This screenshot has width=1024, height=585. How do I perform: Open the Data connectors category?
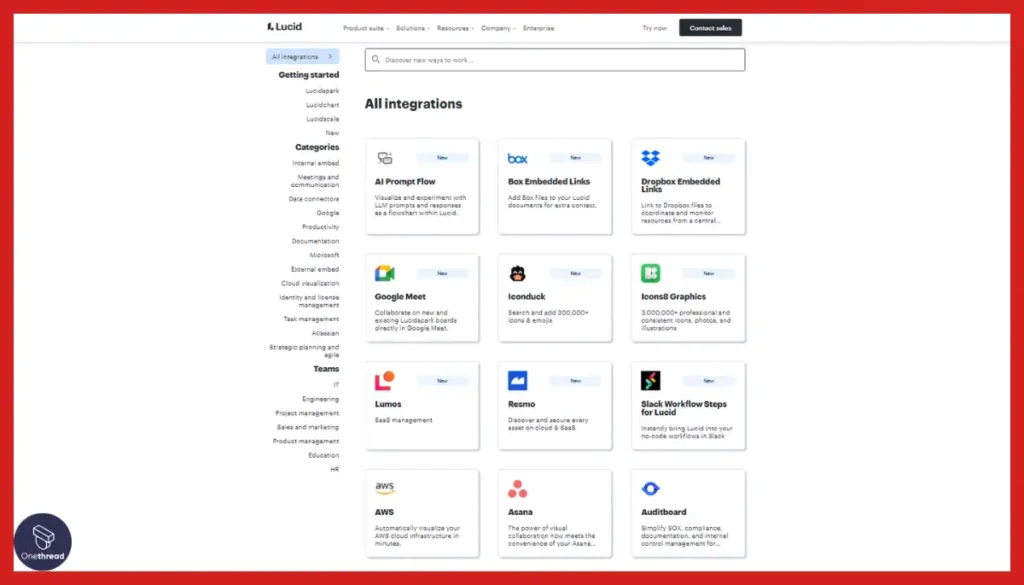tap(314, 198)
